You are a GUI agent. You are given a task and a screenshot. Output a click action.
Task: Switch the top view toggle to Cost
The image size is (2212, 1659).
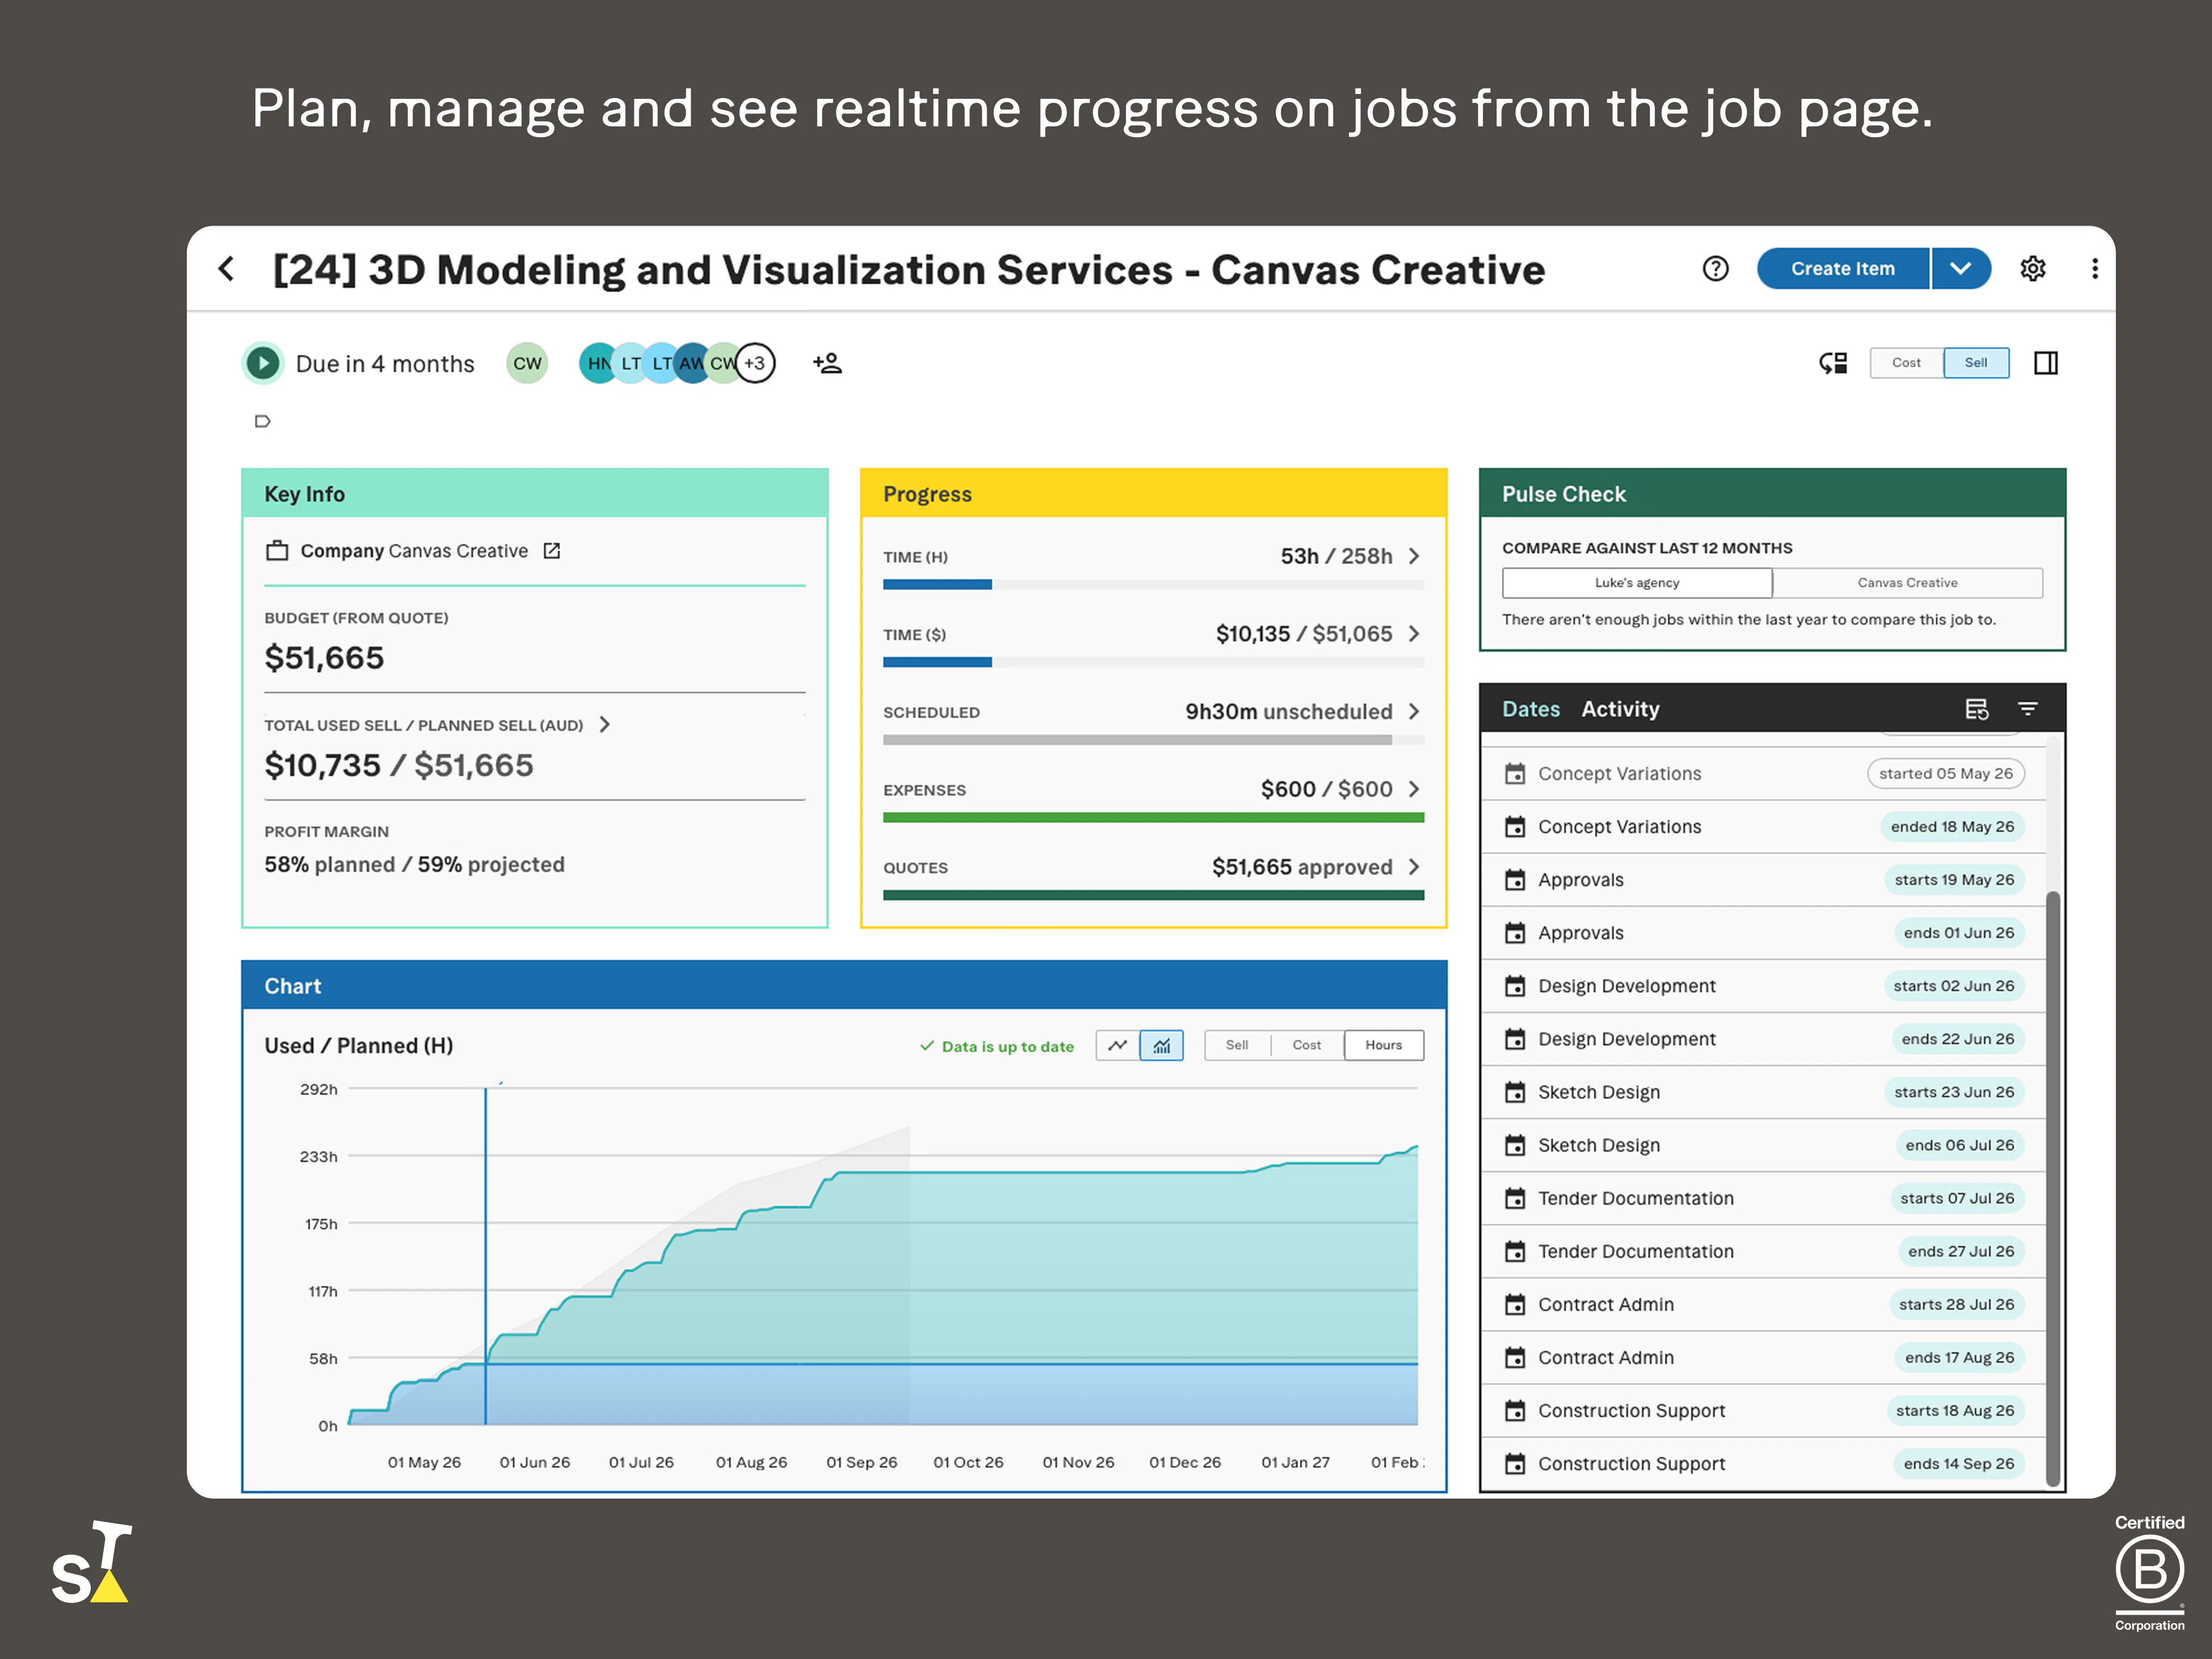[x=1906, y=363]
